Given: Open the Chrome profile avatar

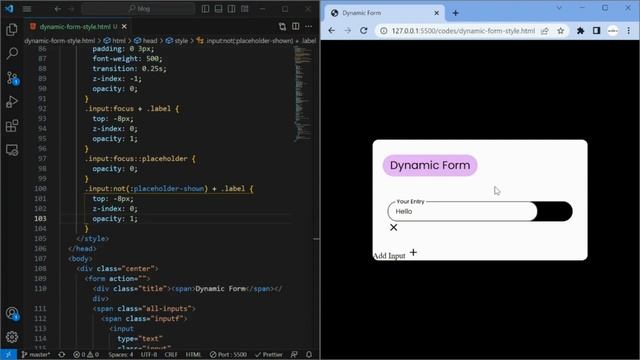Looking at the screenshot, I should point(613,31).
